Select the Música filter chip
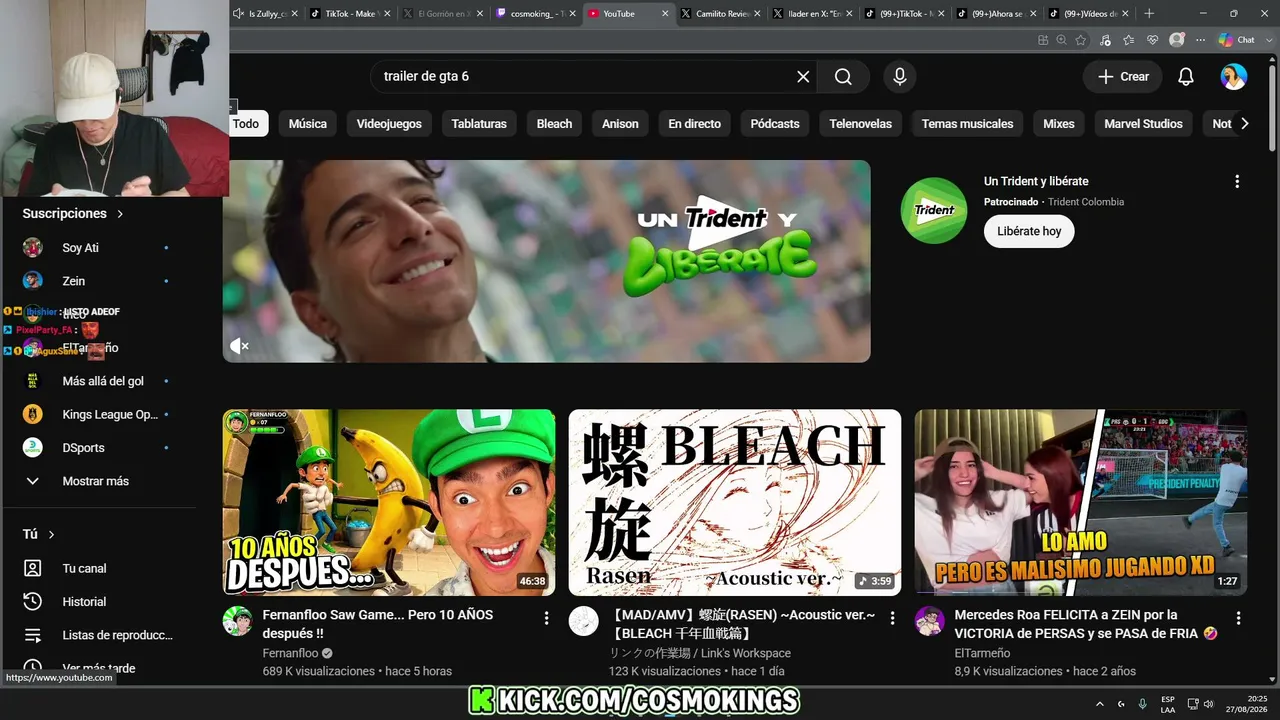This screenshot has width=1280, height=720. click(308, 124)
